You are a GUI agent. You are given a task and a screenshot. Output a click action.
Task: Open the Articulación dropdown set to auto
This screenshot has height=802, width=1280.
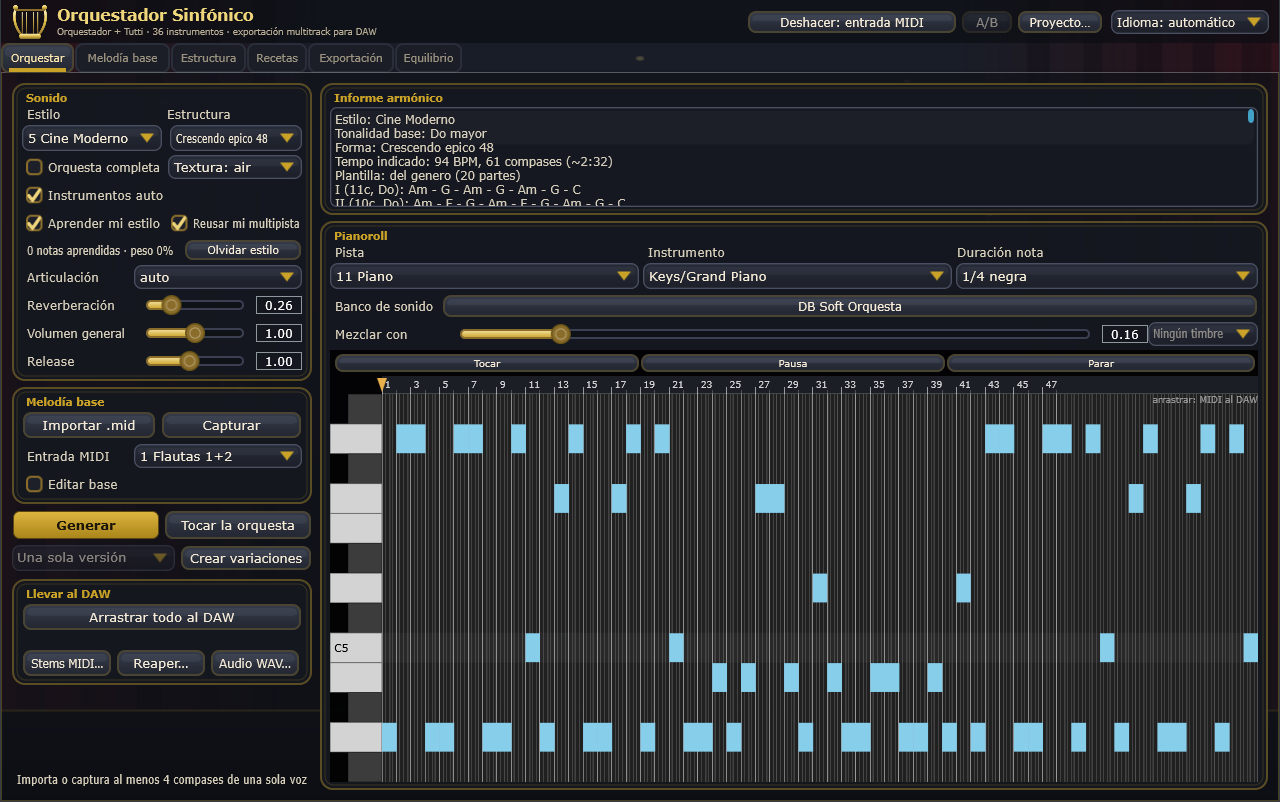point(218,277)
